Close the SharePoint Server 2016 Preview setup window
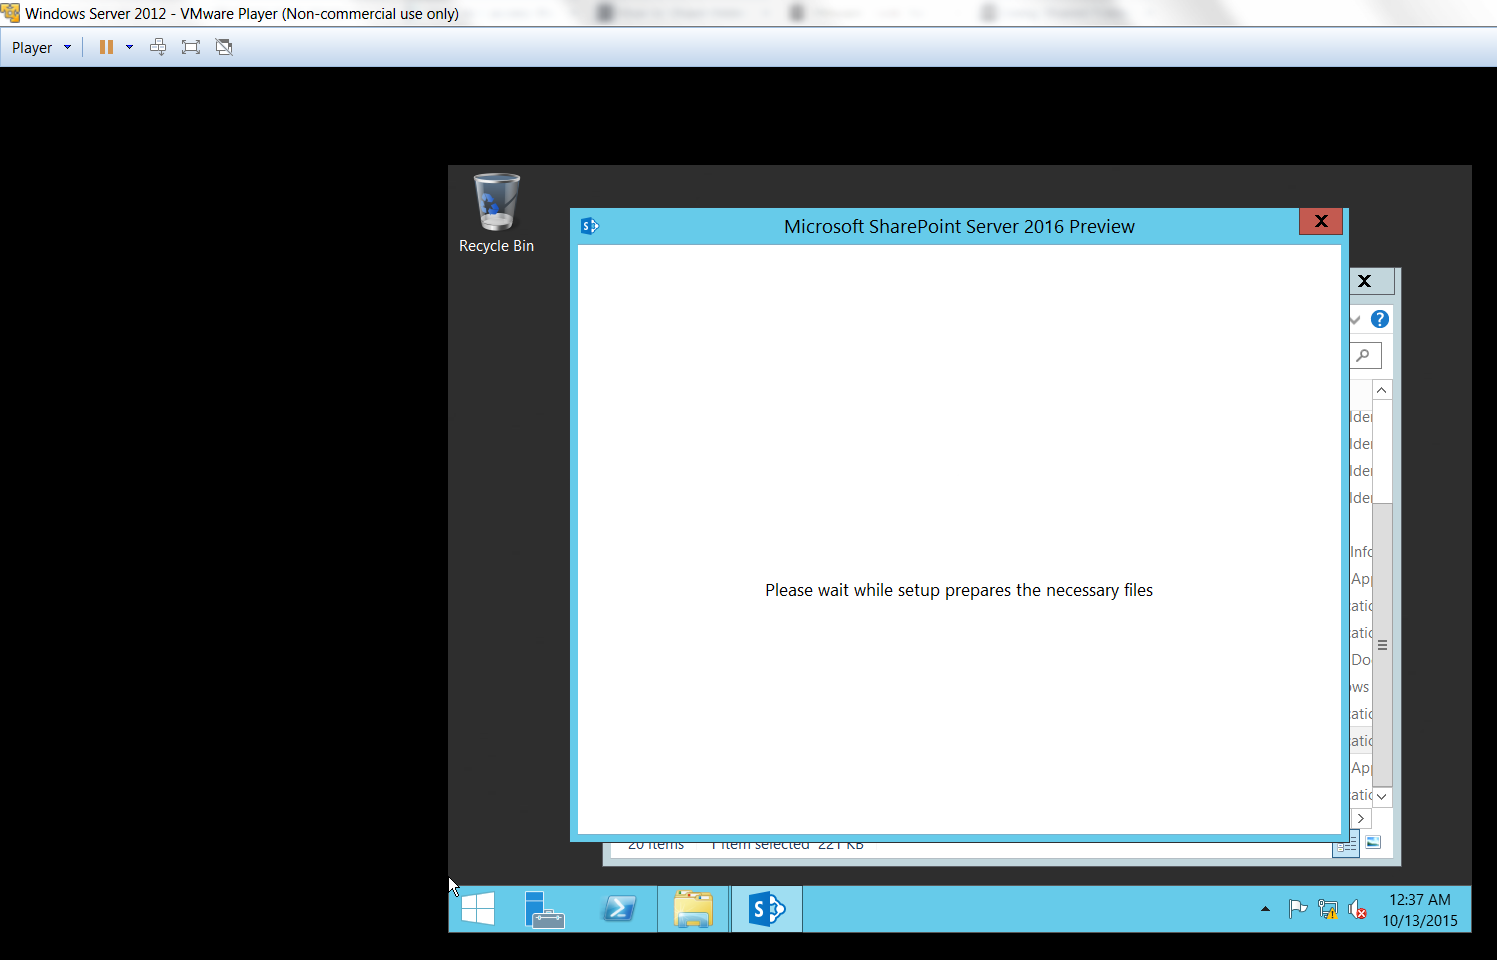 click(x=1321, y=221)
